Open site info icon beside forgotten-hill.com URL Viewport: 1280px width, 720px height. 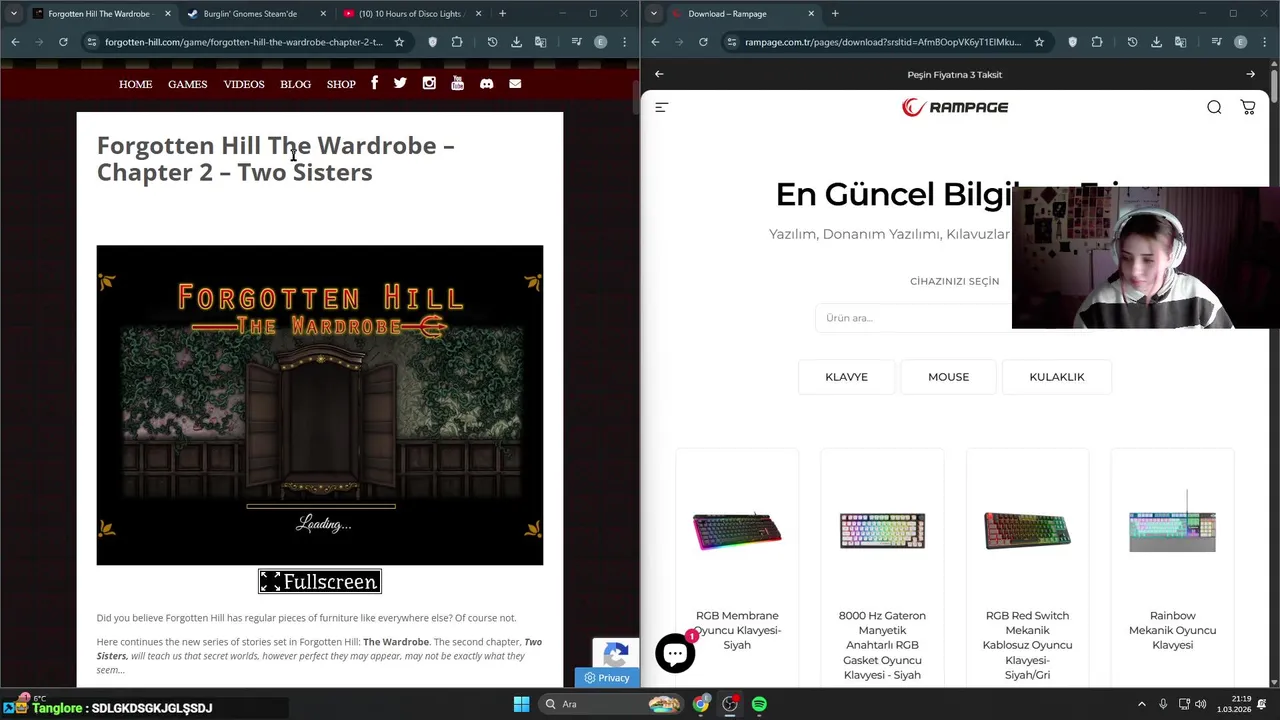pos(92,42)
